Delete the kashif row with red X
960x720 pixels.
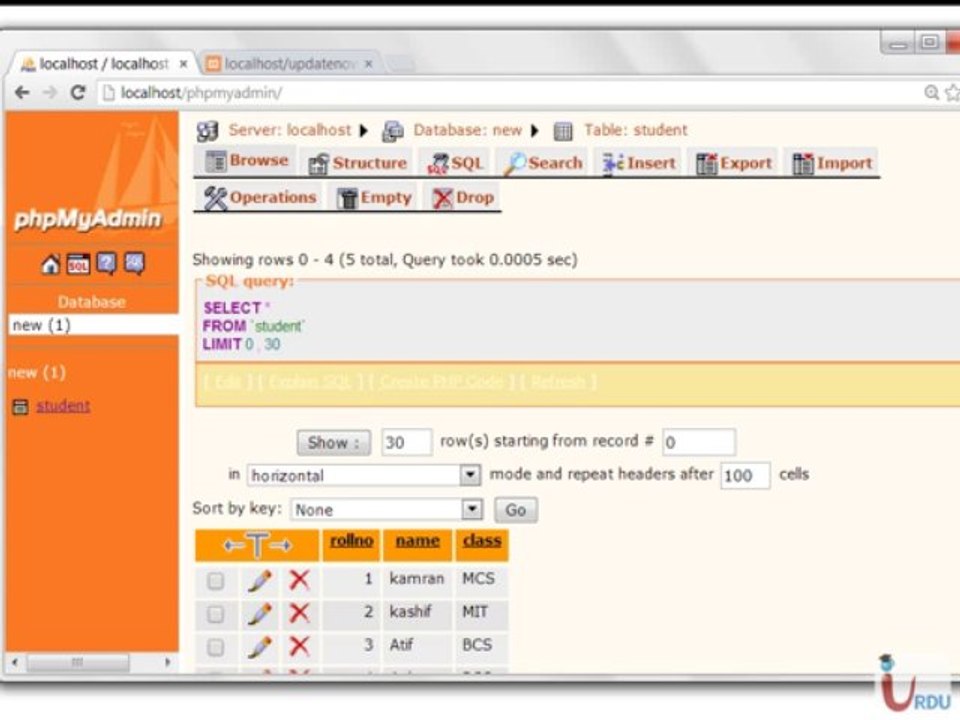pyautogui.click(x=299, y=613)
